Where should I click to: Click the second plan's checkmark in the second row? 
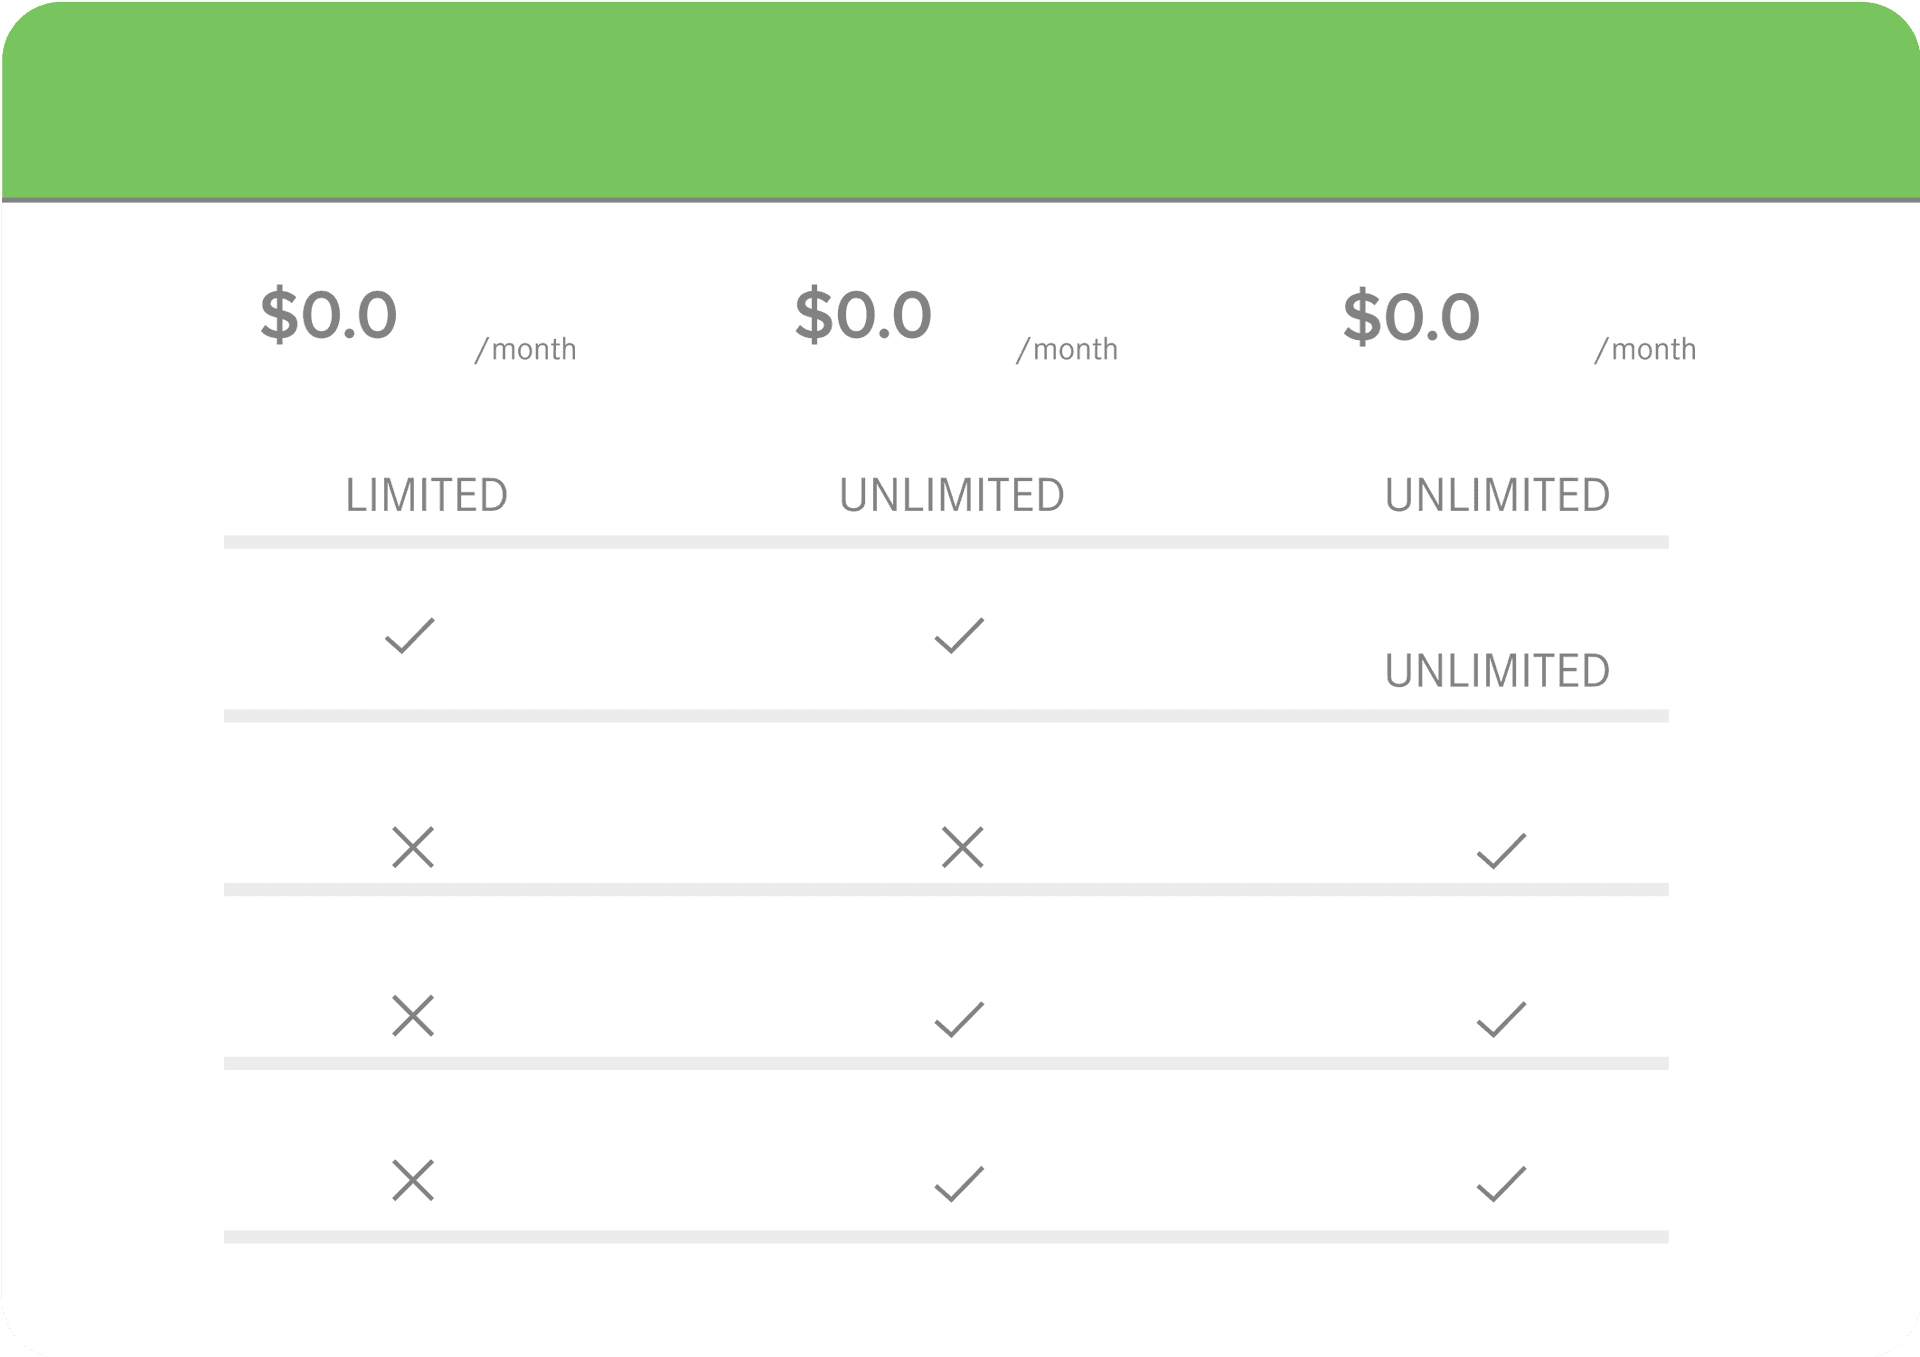tap(959, 636)
